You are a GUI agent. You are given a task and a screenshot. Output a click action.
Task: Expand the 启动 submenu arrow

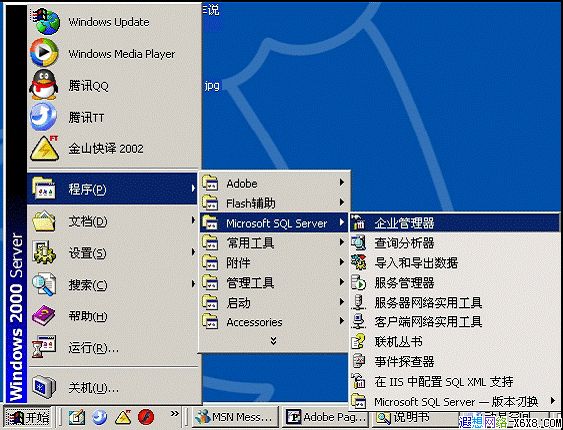pyautogui.click(x=342, y=302)
